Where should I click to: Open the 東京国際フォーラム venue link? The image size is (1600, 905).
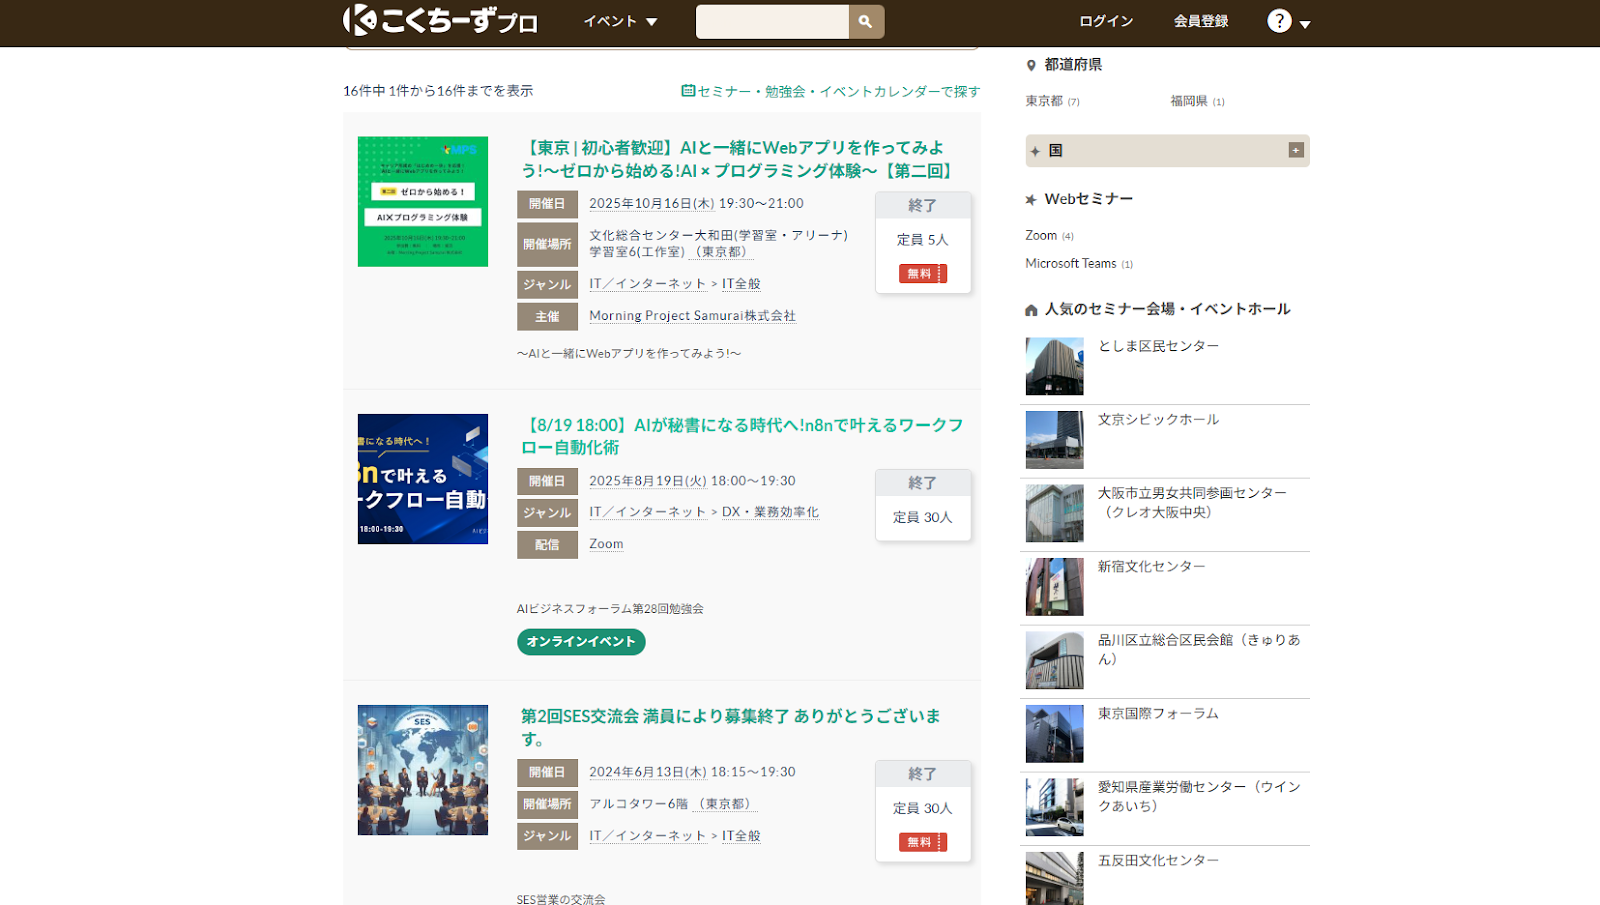[1158, 714]
